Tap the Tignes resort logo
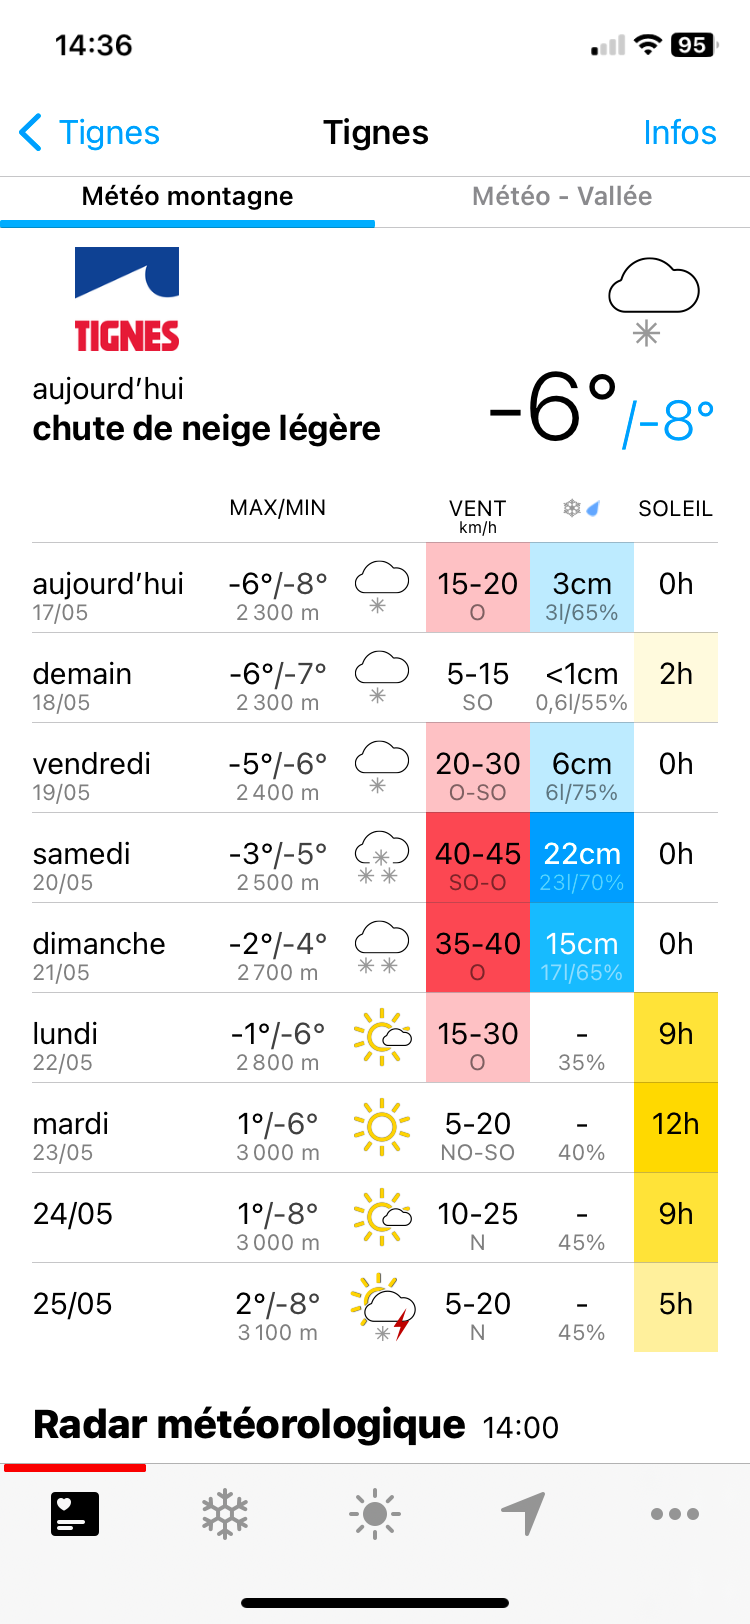 [127, 300]
